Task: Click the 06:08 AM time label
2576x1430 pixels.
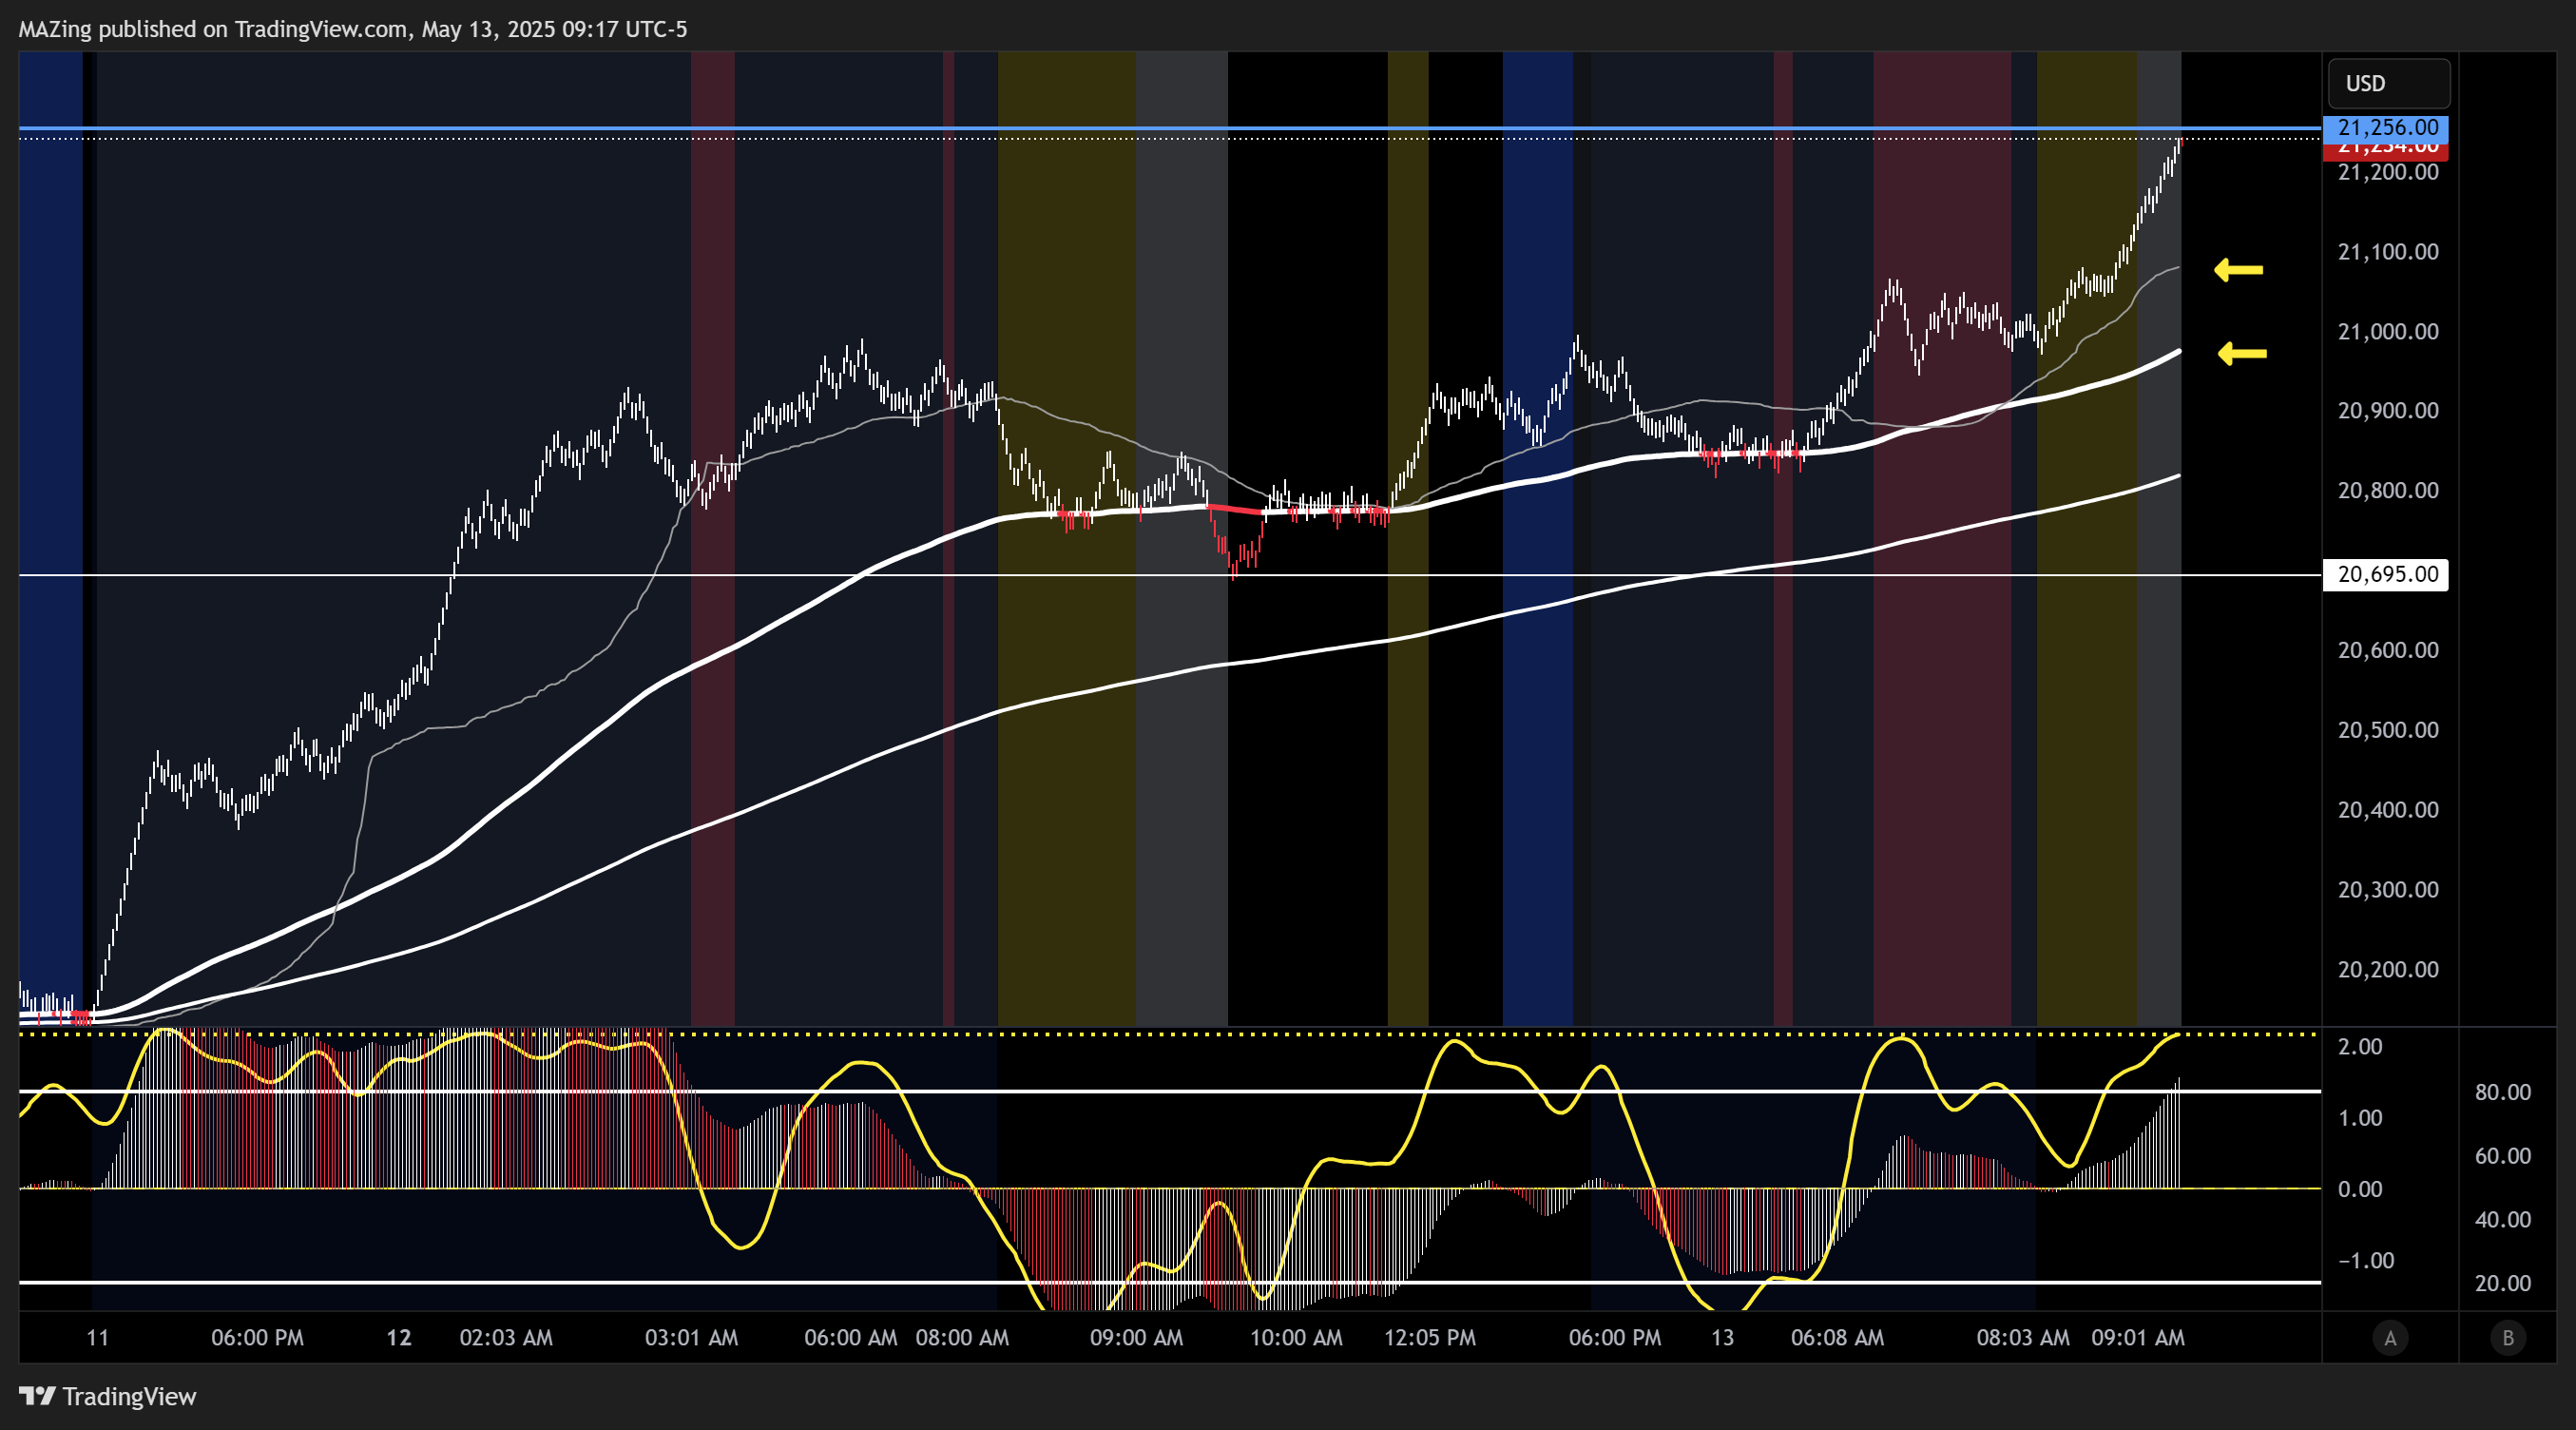Action: pos(1837,1338)
